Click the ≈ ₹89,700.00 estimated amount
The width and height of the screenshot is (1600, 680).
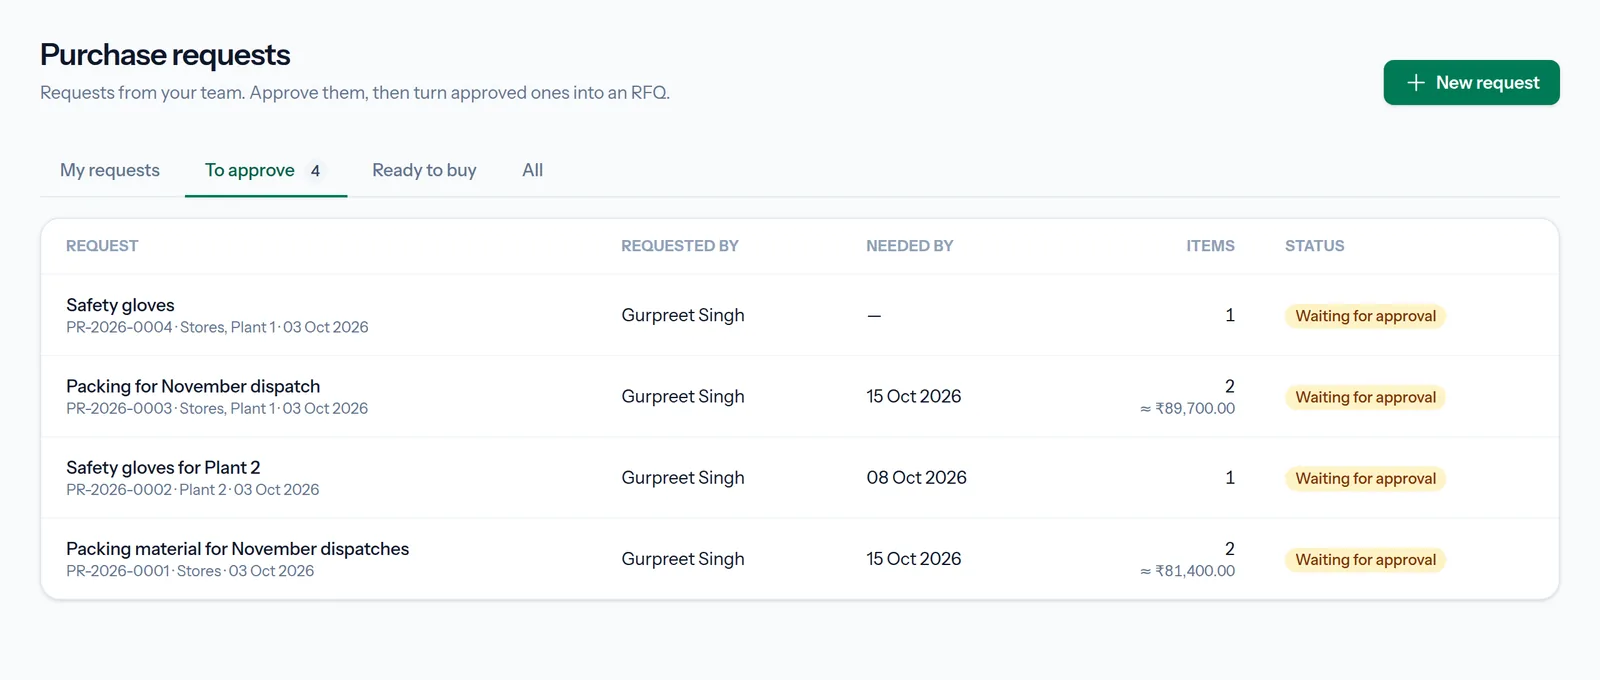1187,408
